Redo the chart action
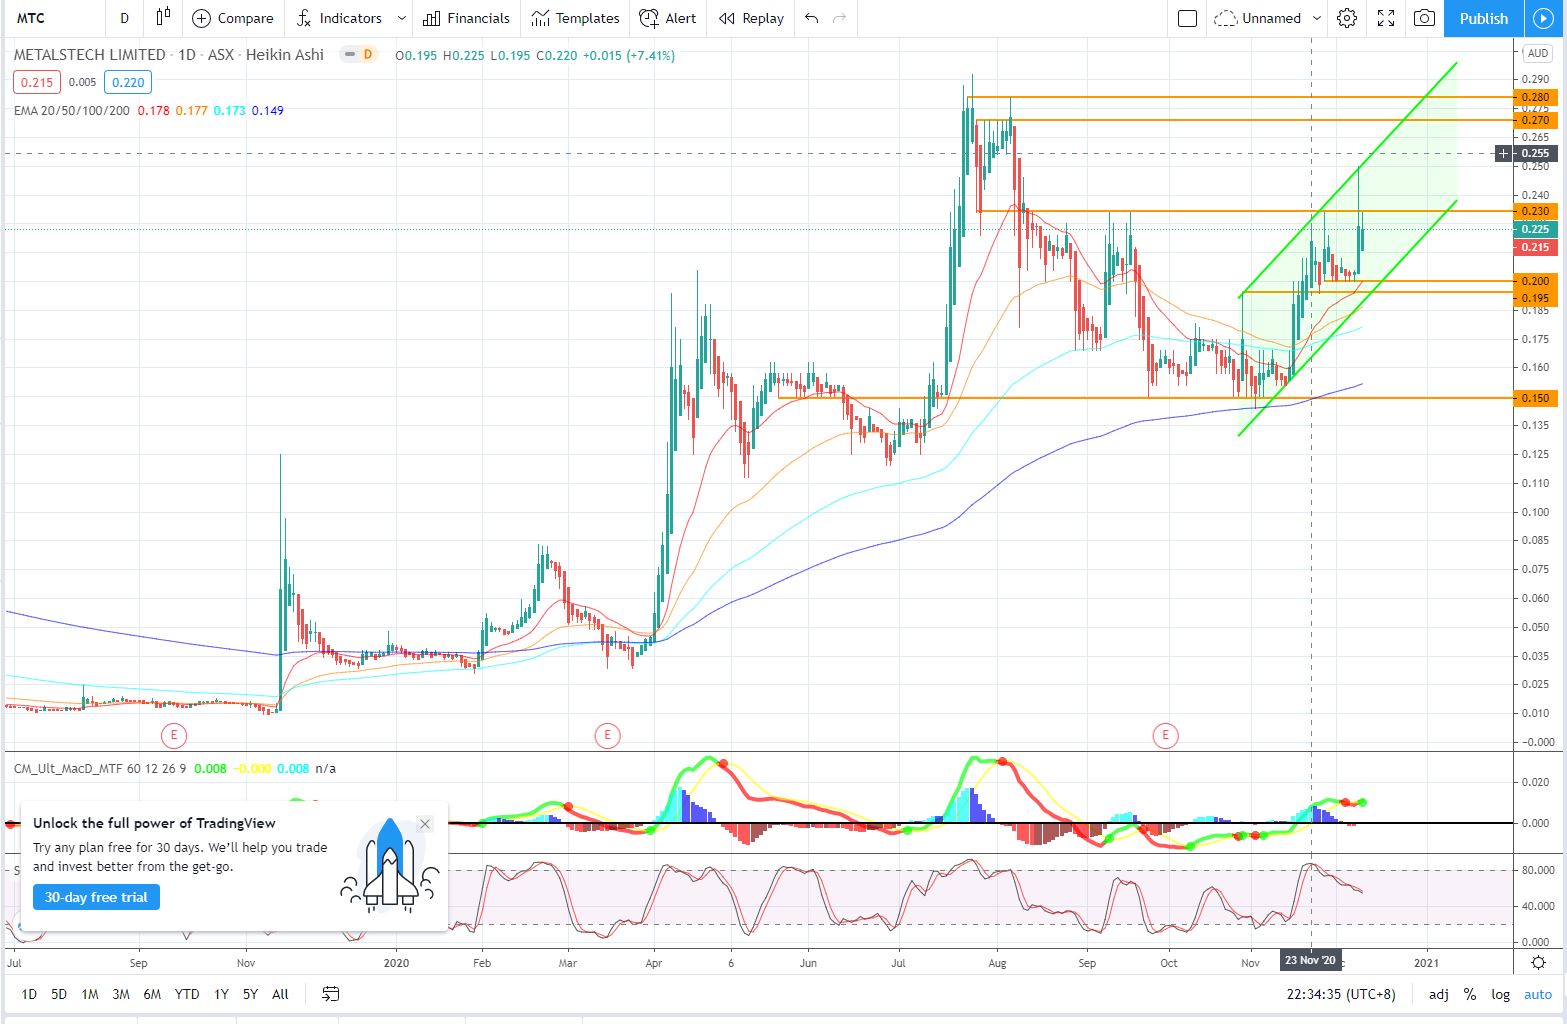1567x1024 pixels. click(840, 18)
